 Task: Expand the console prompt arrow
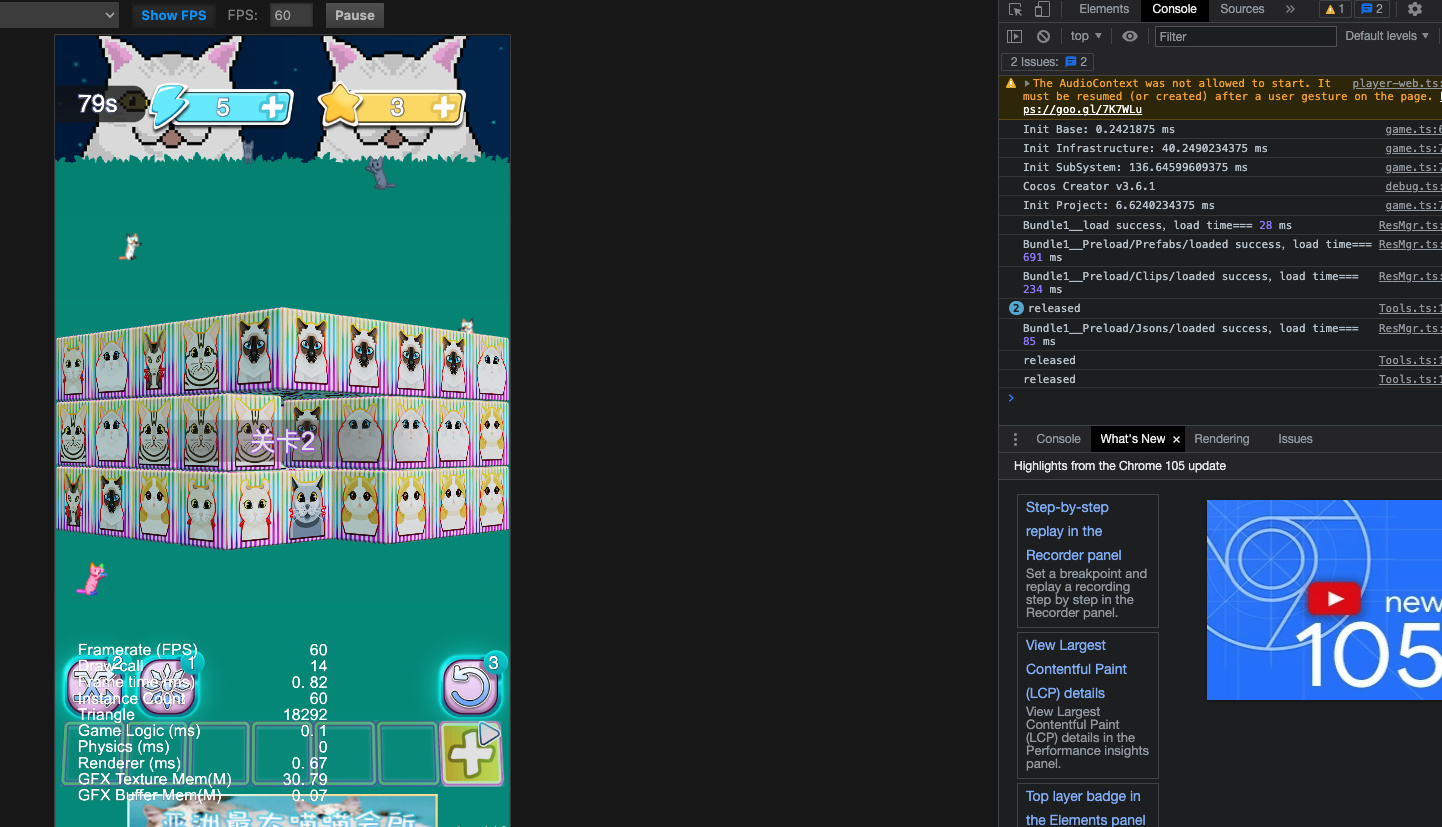coord(1011,398)
